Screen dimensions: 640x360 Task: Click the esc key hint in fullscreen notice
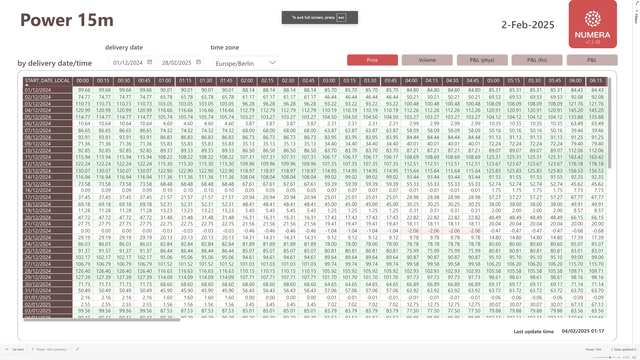(x=341, y=18)
